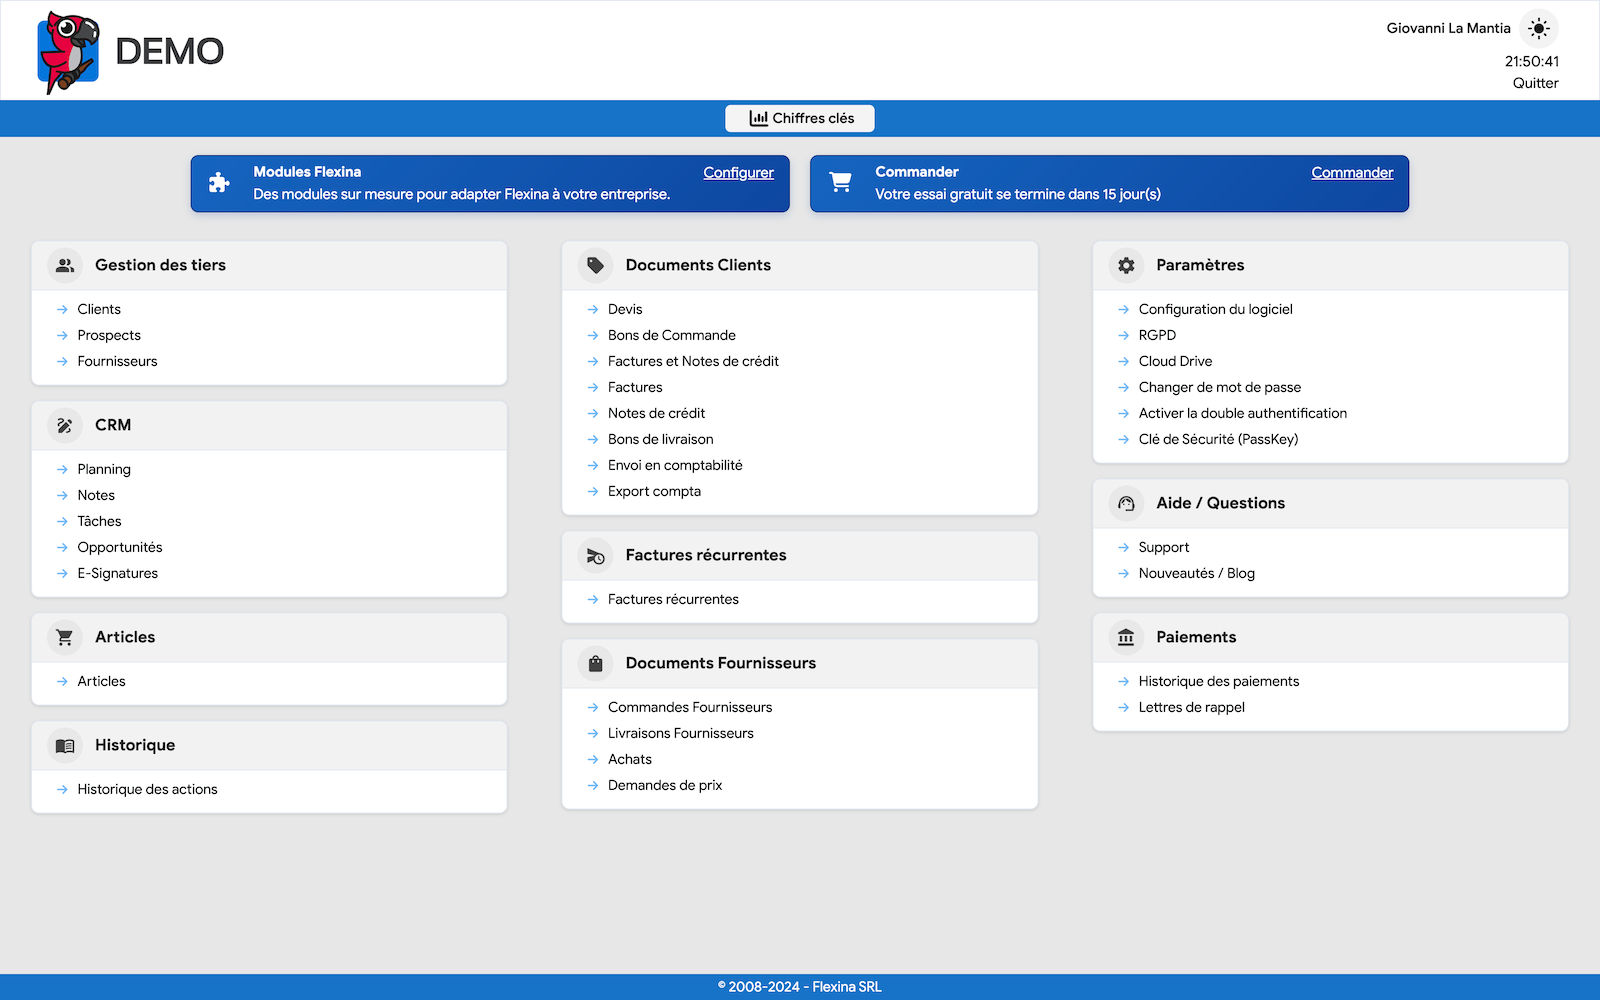
Task: Click the arrow icon beside Planning
Action: (x=62, y=470)
